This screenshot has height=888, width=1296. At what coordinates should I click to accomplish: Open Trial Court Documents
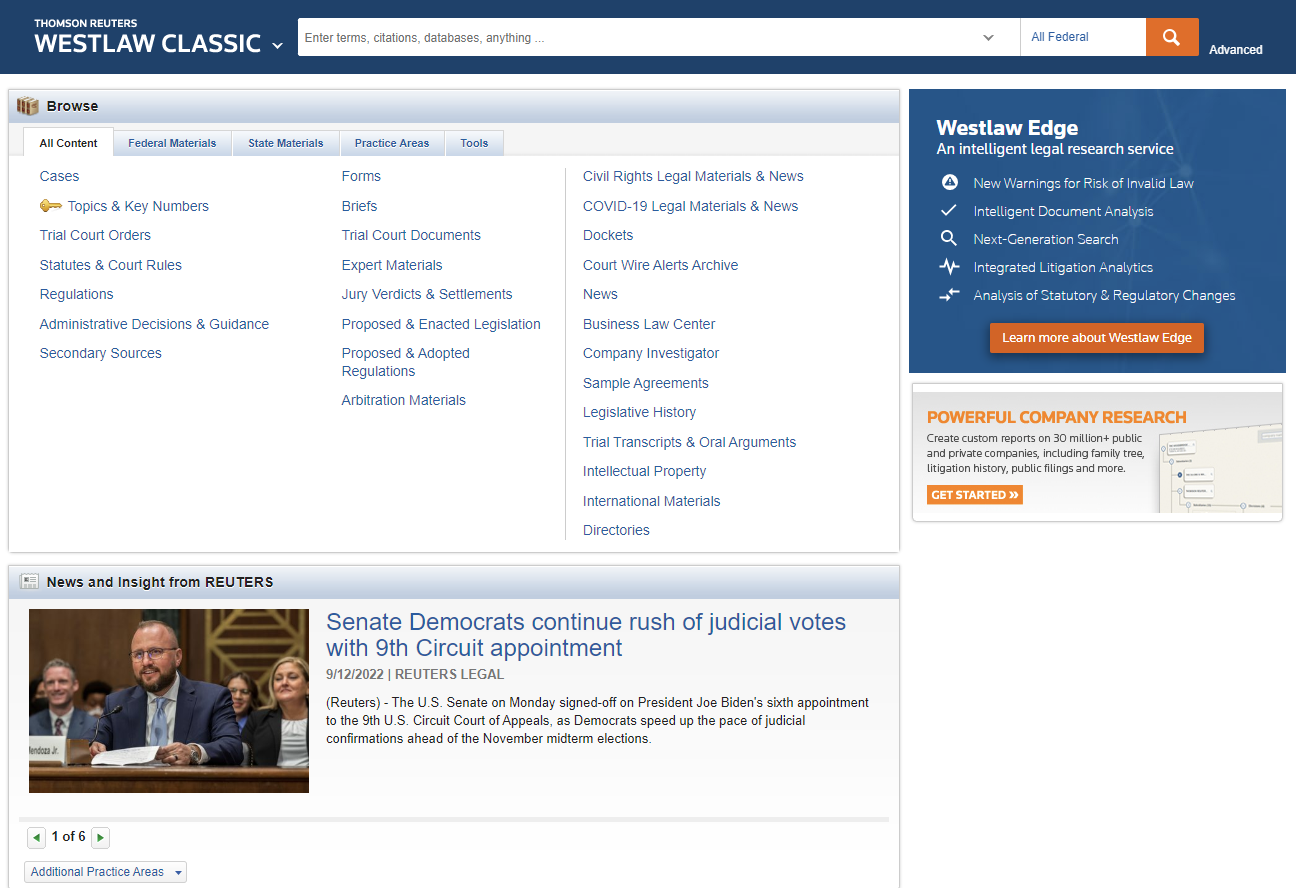(411, 235)
